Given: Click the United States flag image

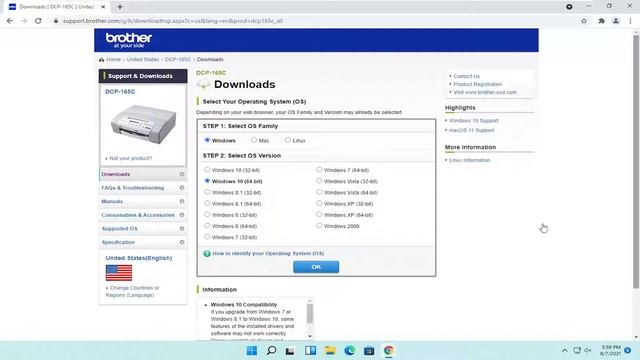Looking at the screenshot, I should 119,273.
